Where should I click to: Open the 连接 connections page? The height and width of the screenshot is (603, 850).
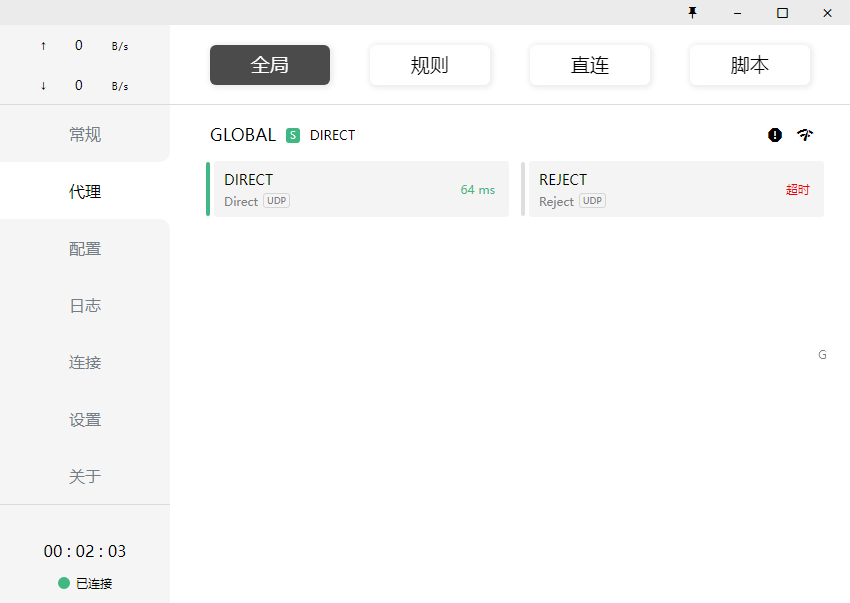85,362
